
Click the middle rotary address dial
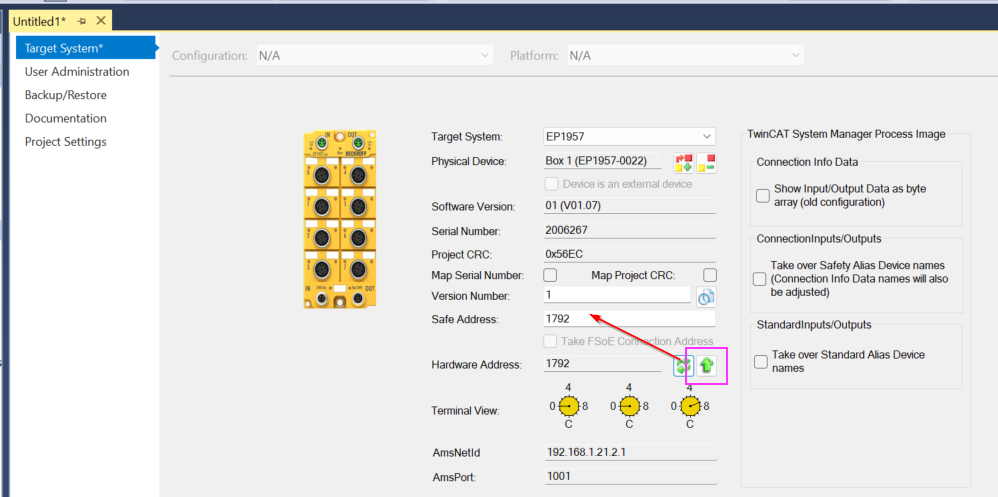[x=629, y=405]
